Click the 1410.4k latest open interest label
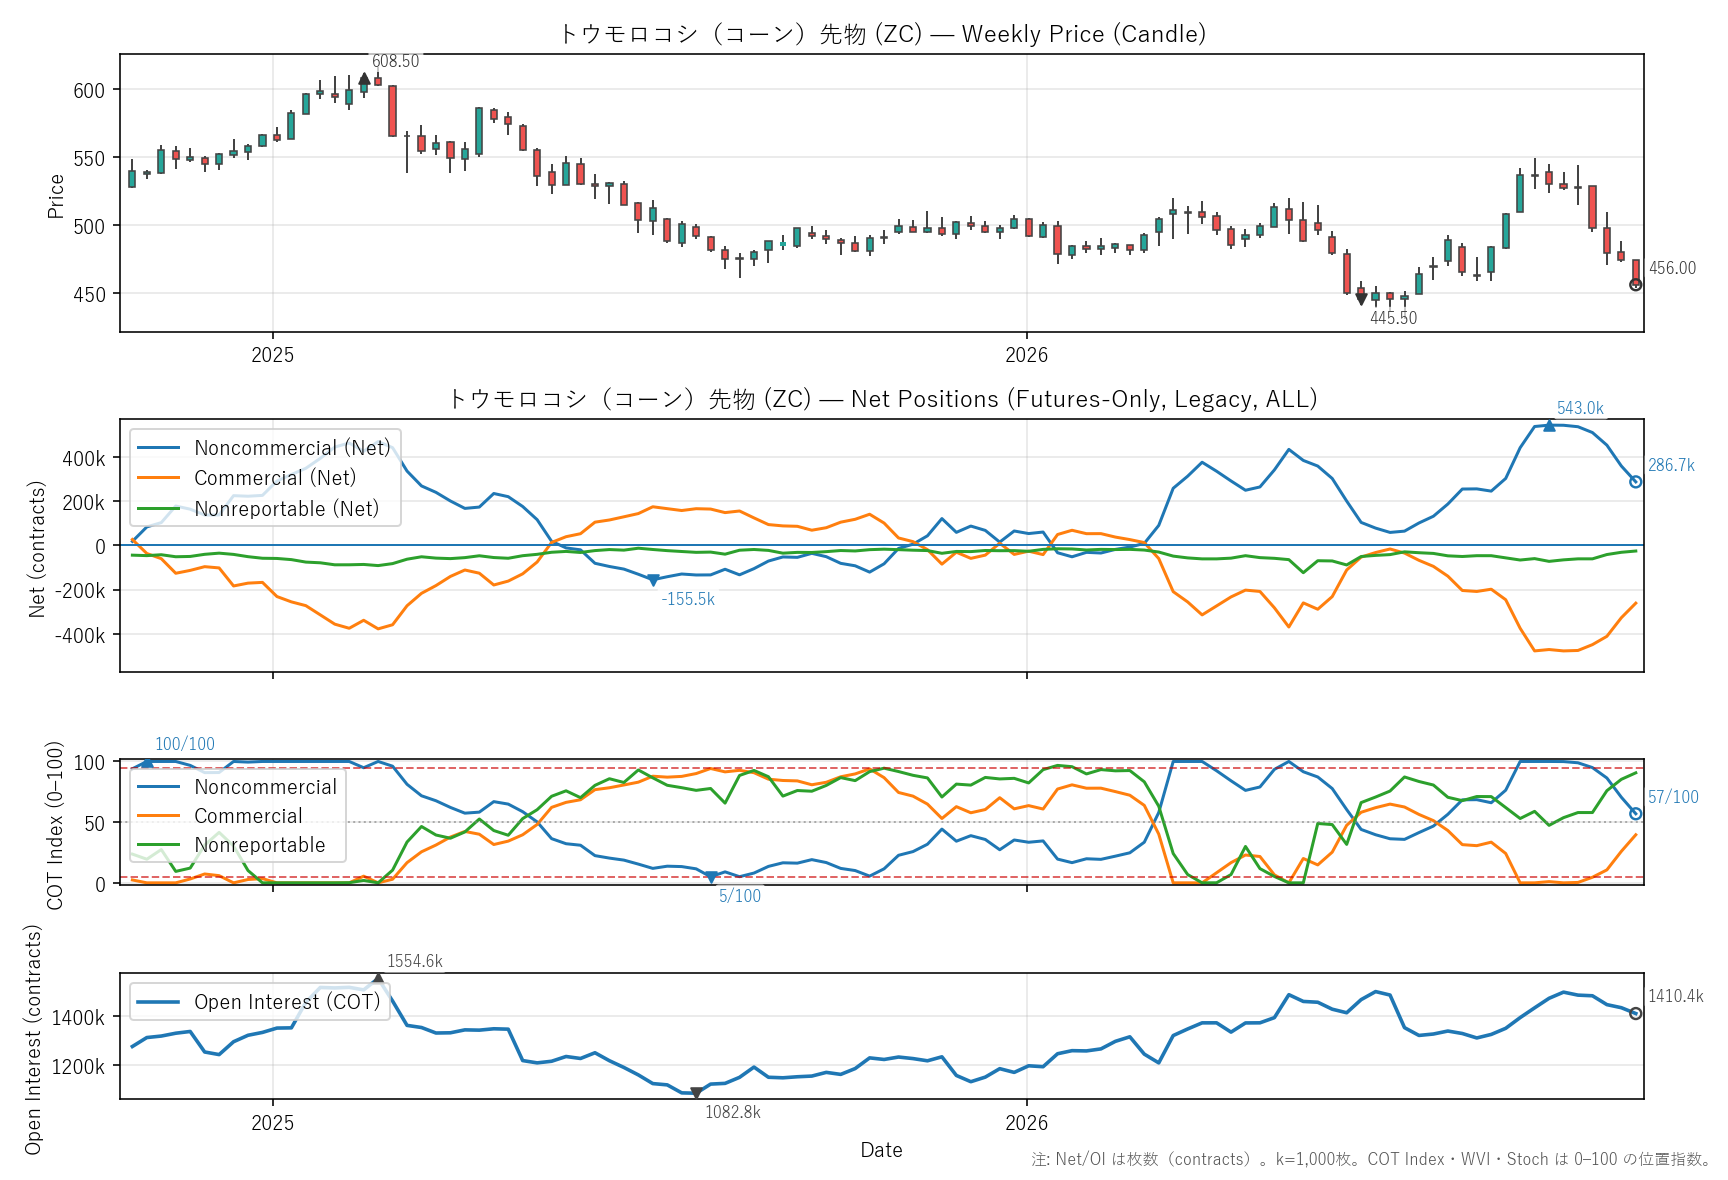The height and width of the screenshot is (1180, 1728). [x=1675, y=996]
